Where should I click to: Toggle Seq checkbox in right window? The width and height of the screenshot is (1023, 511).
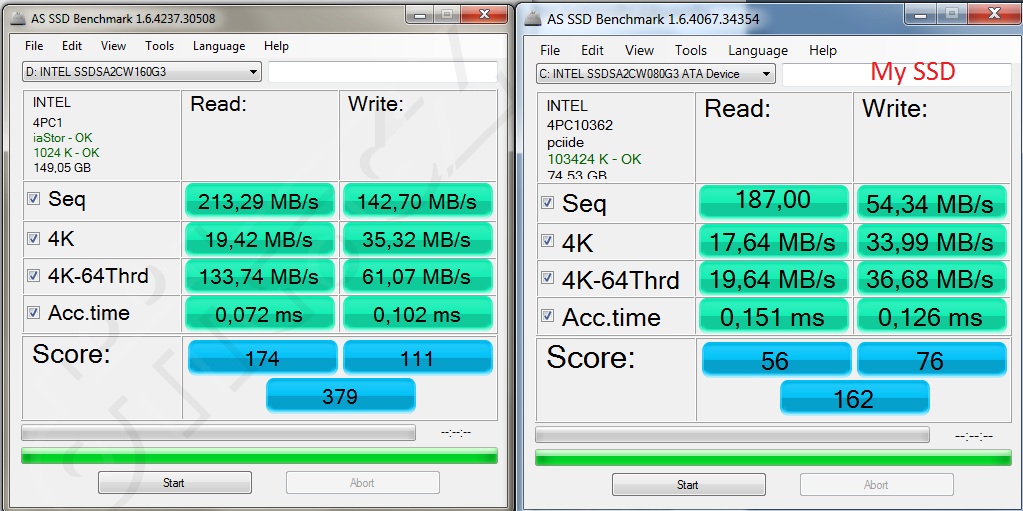[547, 203]
